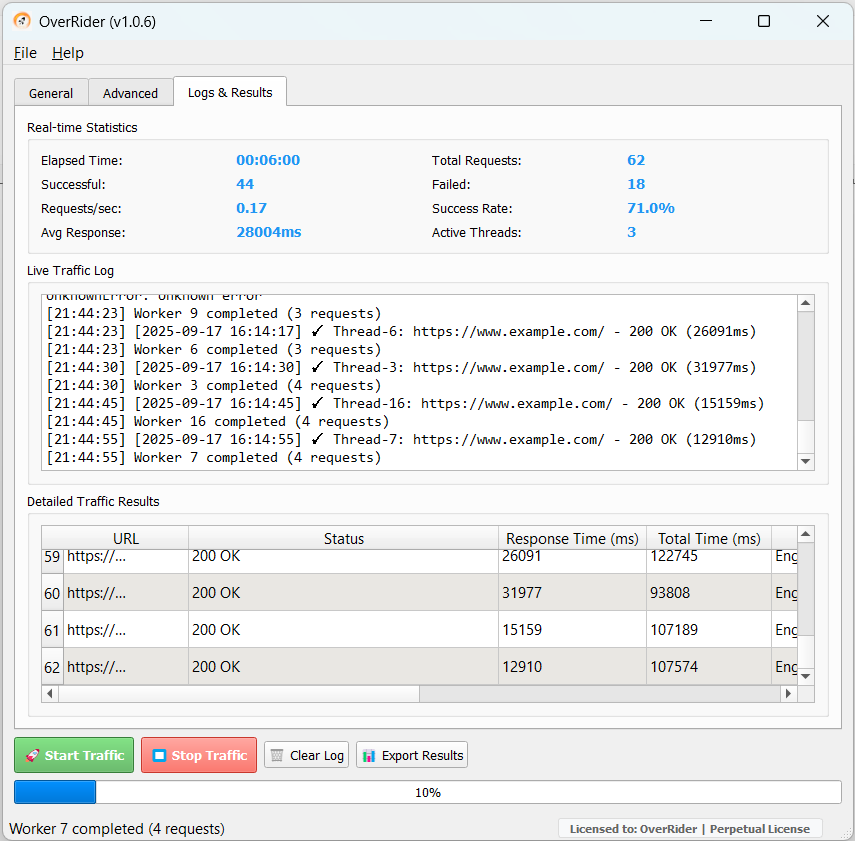This screenshot has height=841, width=855.
Task: Switch to the Advanced tab
Action: click(x=130, y=93)
